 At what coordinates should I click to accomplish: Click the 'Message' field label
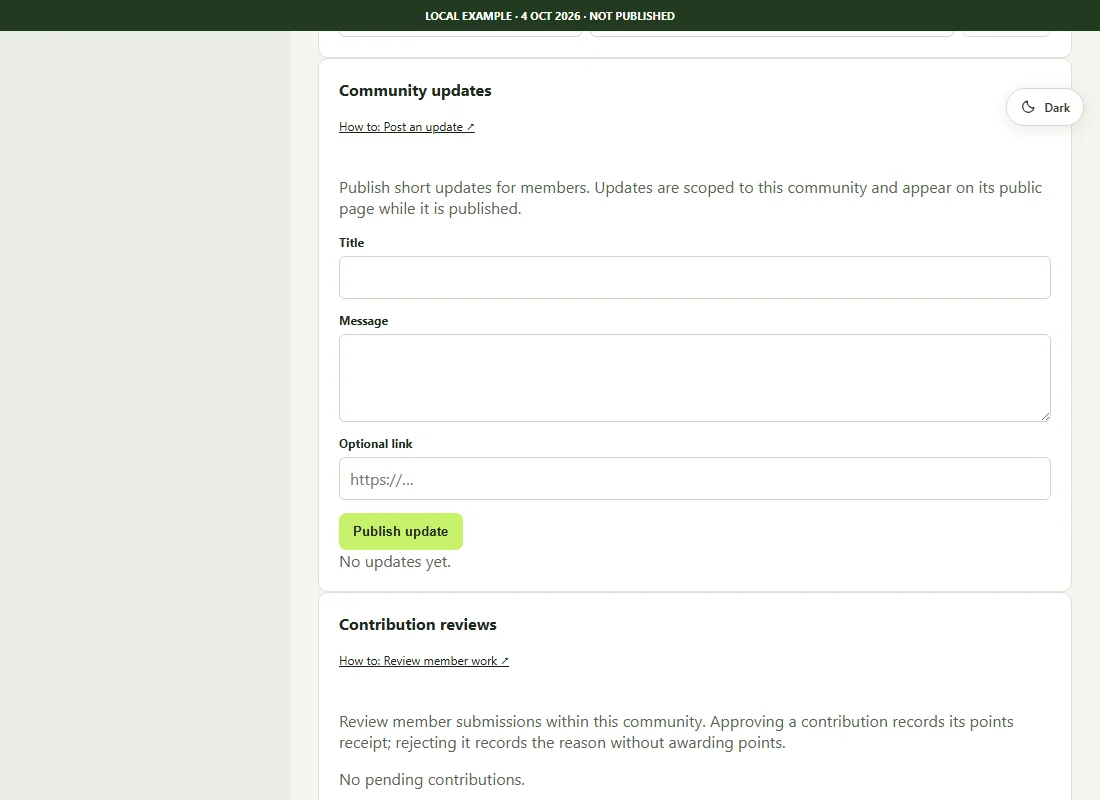click(363, 321)
